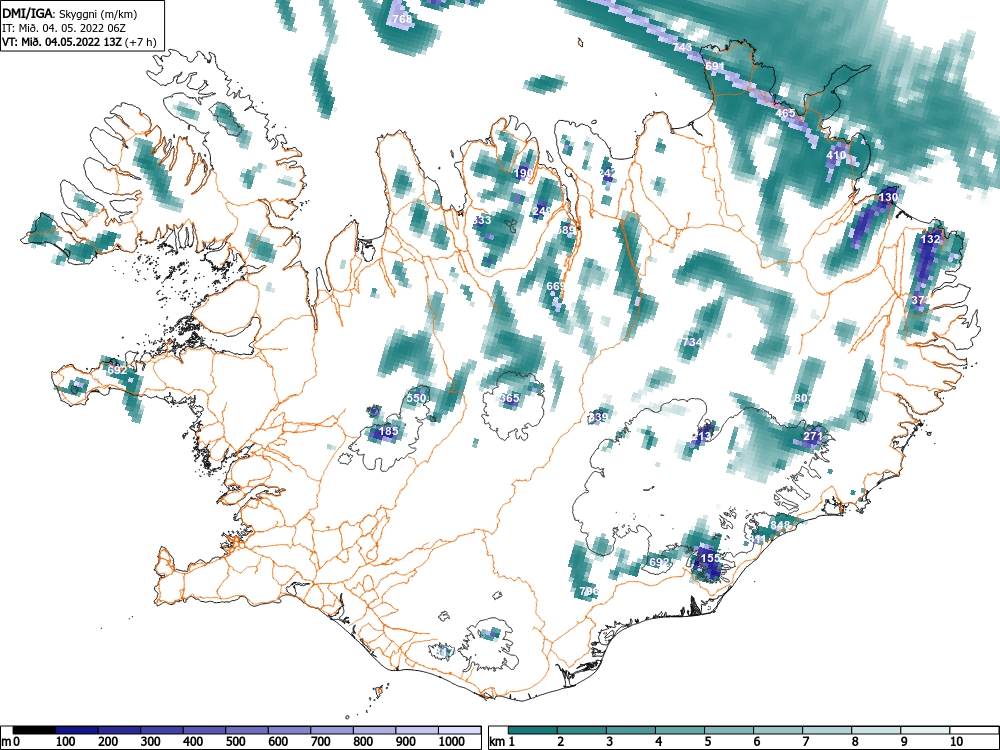This screenshot has height=750, width=1000.
Task: Click the 465 visibility label
Action: click(x=786, y=113)
